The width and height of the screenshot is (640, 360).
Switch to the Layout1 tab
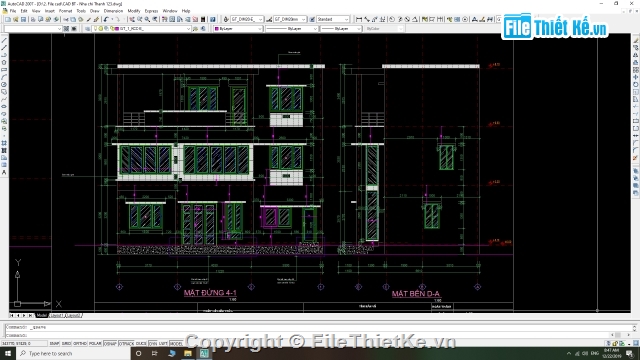[x=57, y=316]
